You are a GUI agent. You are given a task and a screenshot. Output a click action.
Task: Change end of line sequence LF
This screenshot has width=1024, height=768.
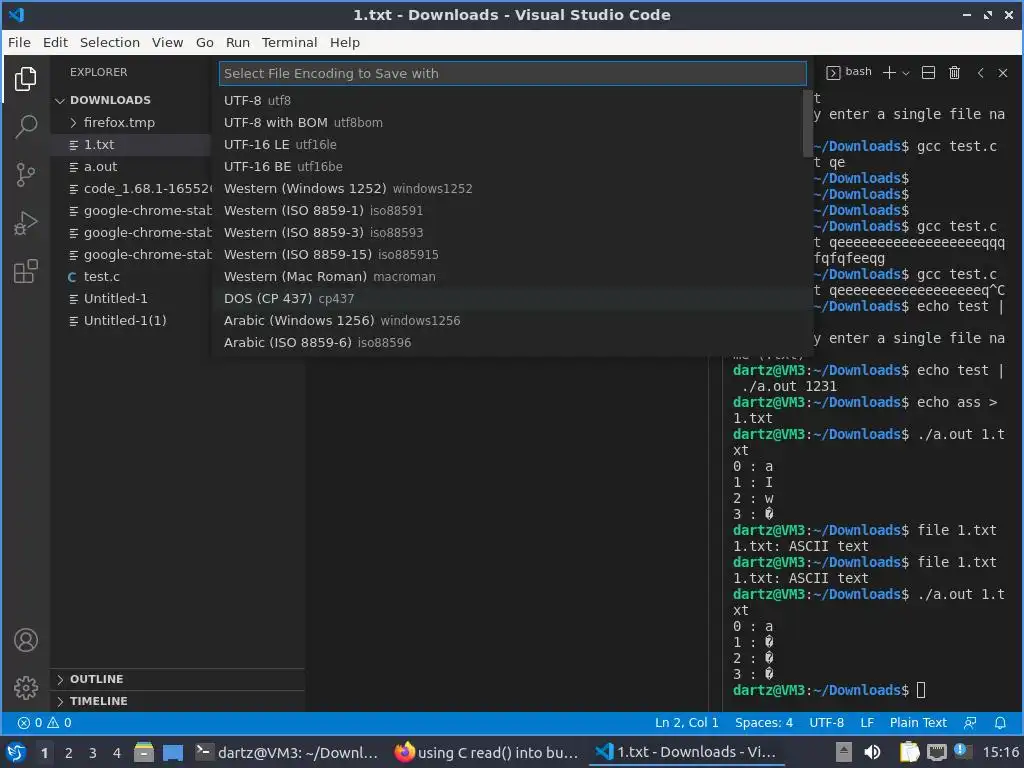(x=867, y=723)
